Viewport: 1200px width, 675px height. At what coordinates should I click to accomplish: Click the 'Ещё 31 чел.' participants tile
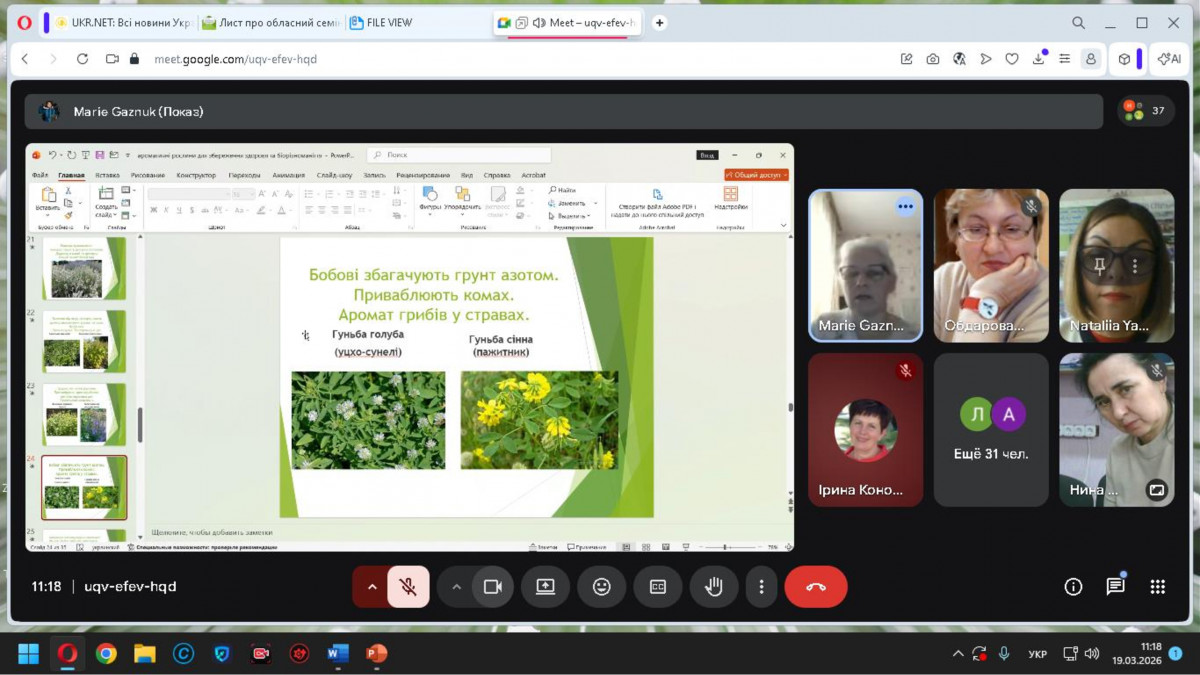[x=991, y=430]
